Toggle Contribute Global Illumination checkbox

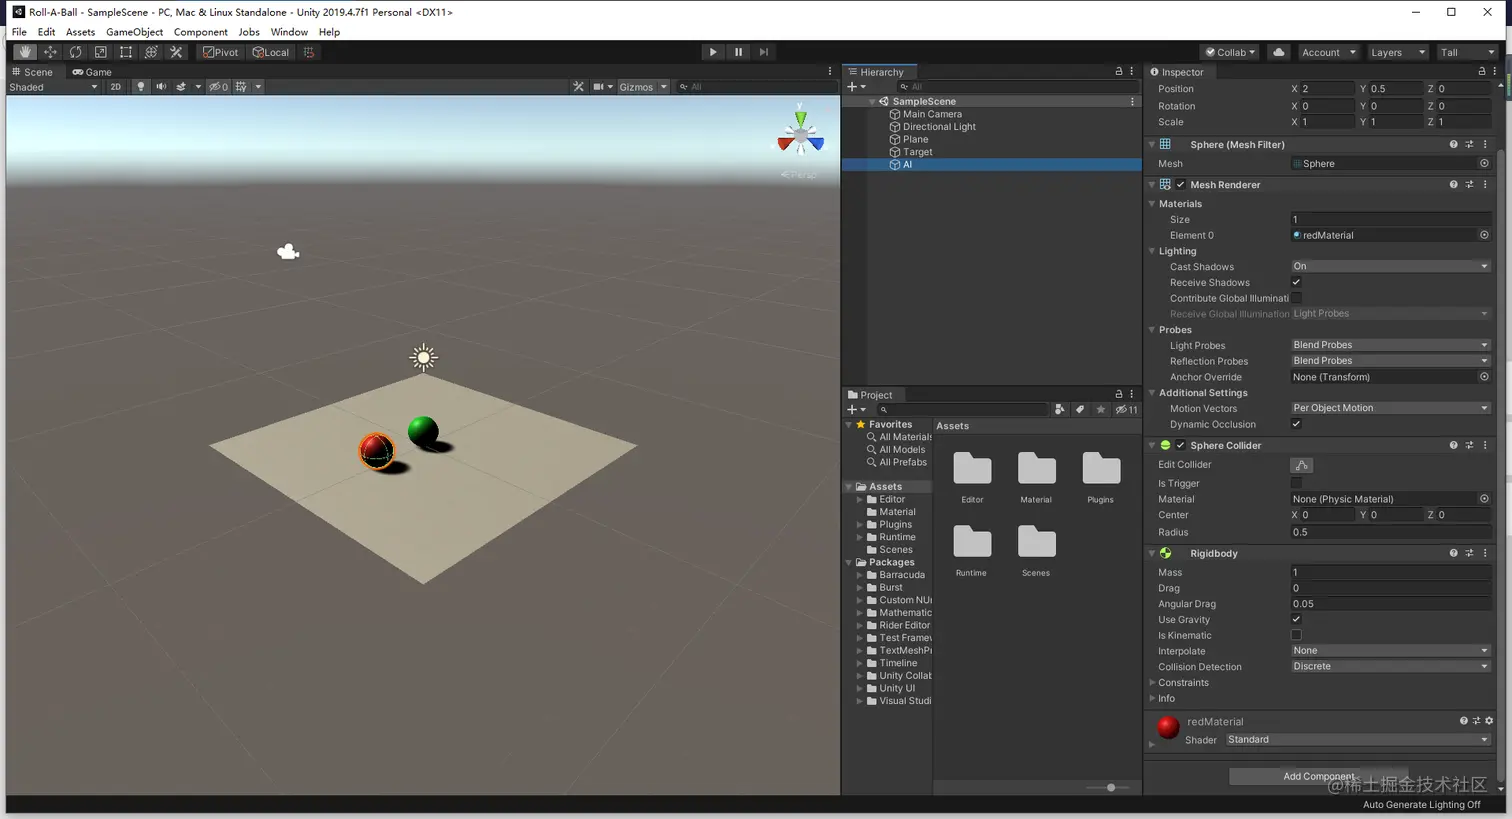tap(1296, 298)
